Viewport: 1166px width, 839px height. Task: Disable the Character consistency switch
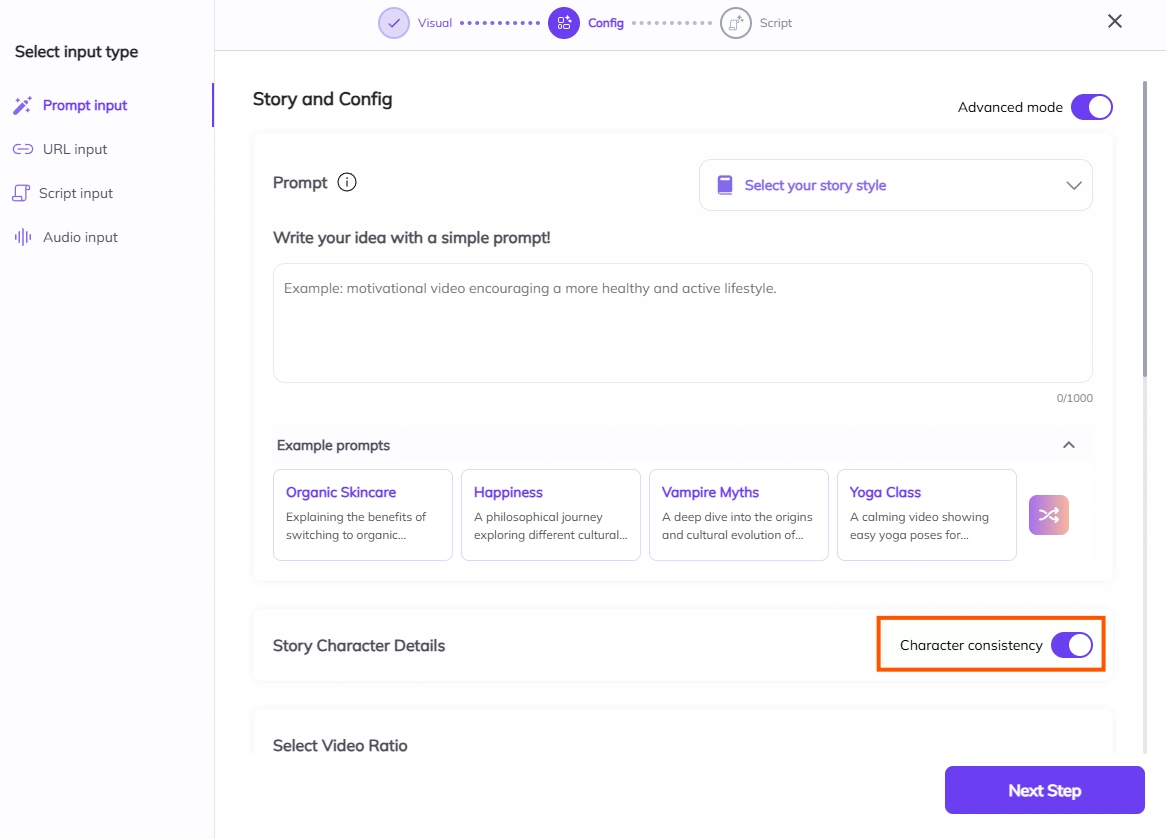click(1072, 645)
